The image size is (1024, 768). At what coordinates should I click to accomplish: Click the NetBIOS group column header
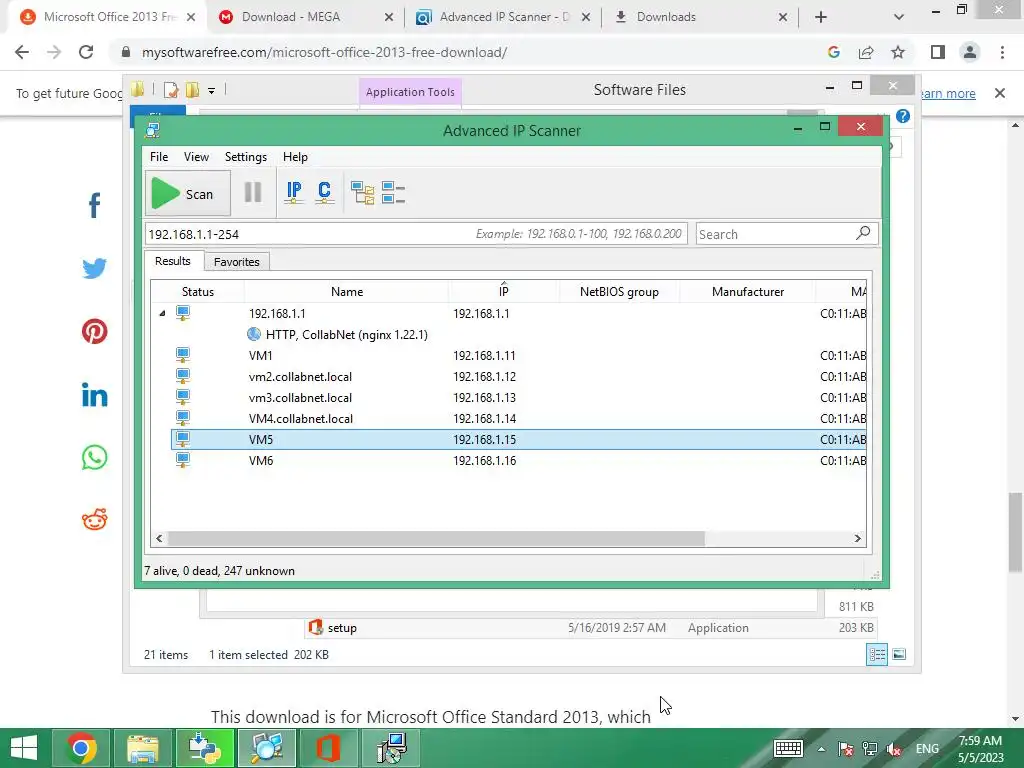619,291
